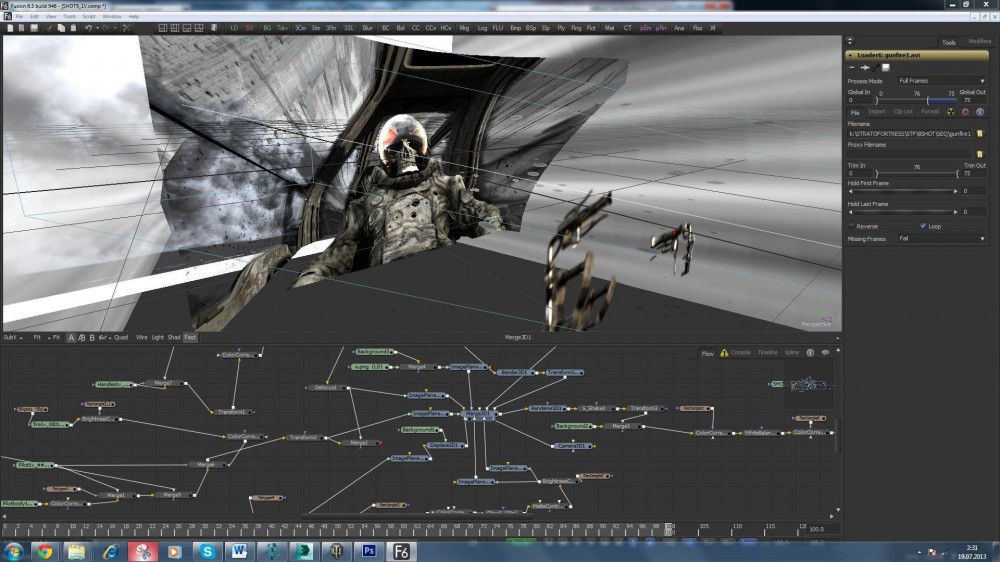The height and width of the screenshot is (562, 1000).
Task: Open the Timeline tab
Action: [767, 353]
